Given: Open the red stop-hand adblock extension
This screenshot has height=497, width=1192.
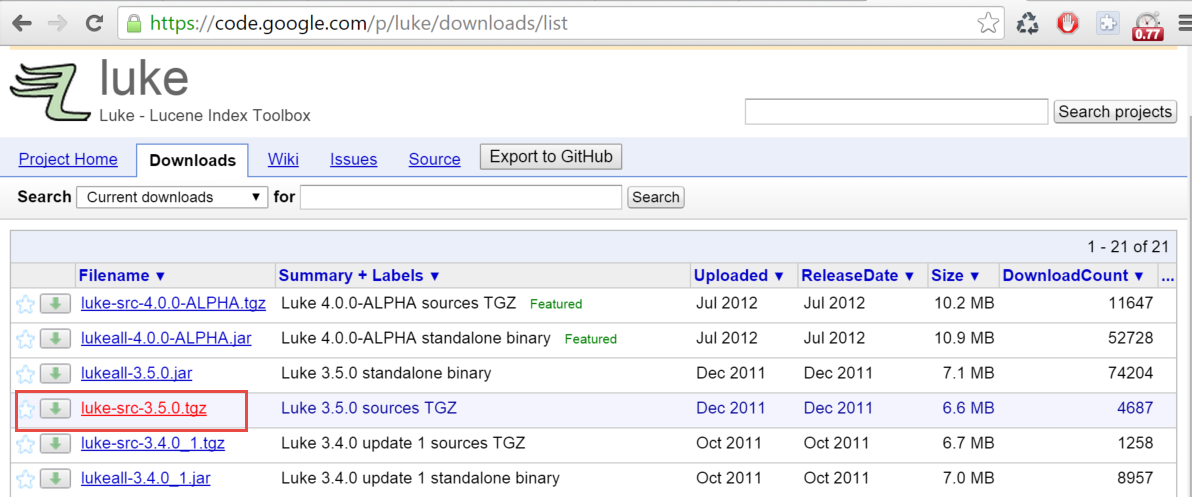Looking at the screenshot, I should pos(1068,24).
